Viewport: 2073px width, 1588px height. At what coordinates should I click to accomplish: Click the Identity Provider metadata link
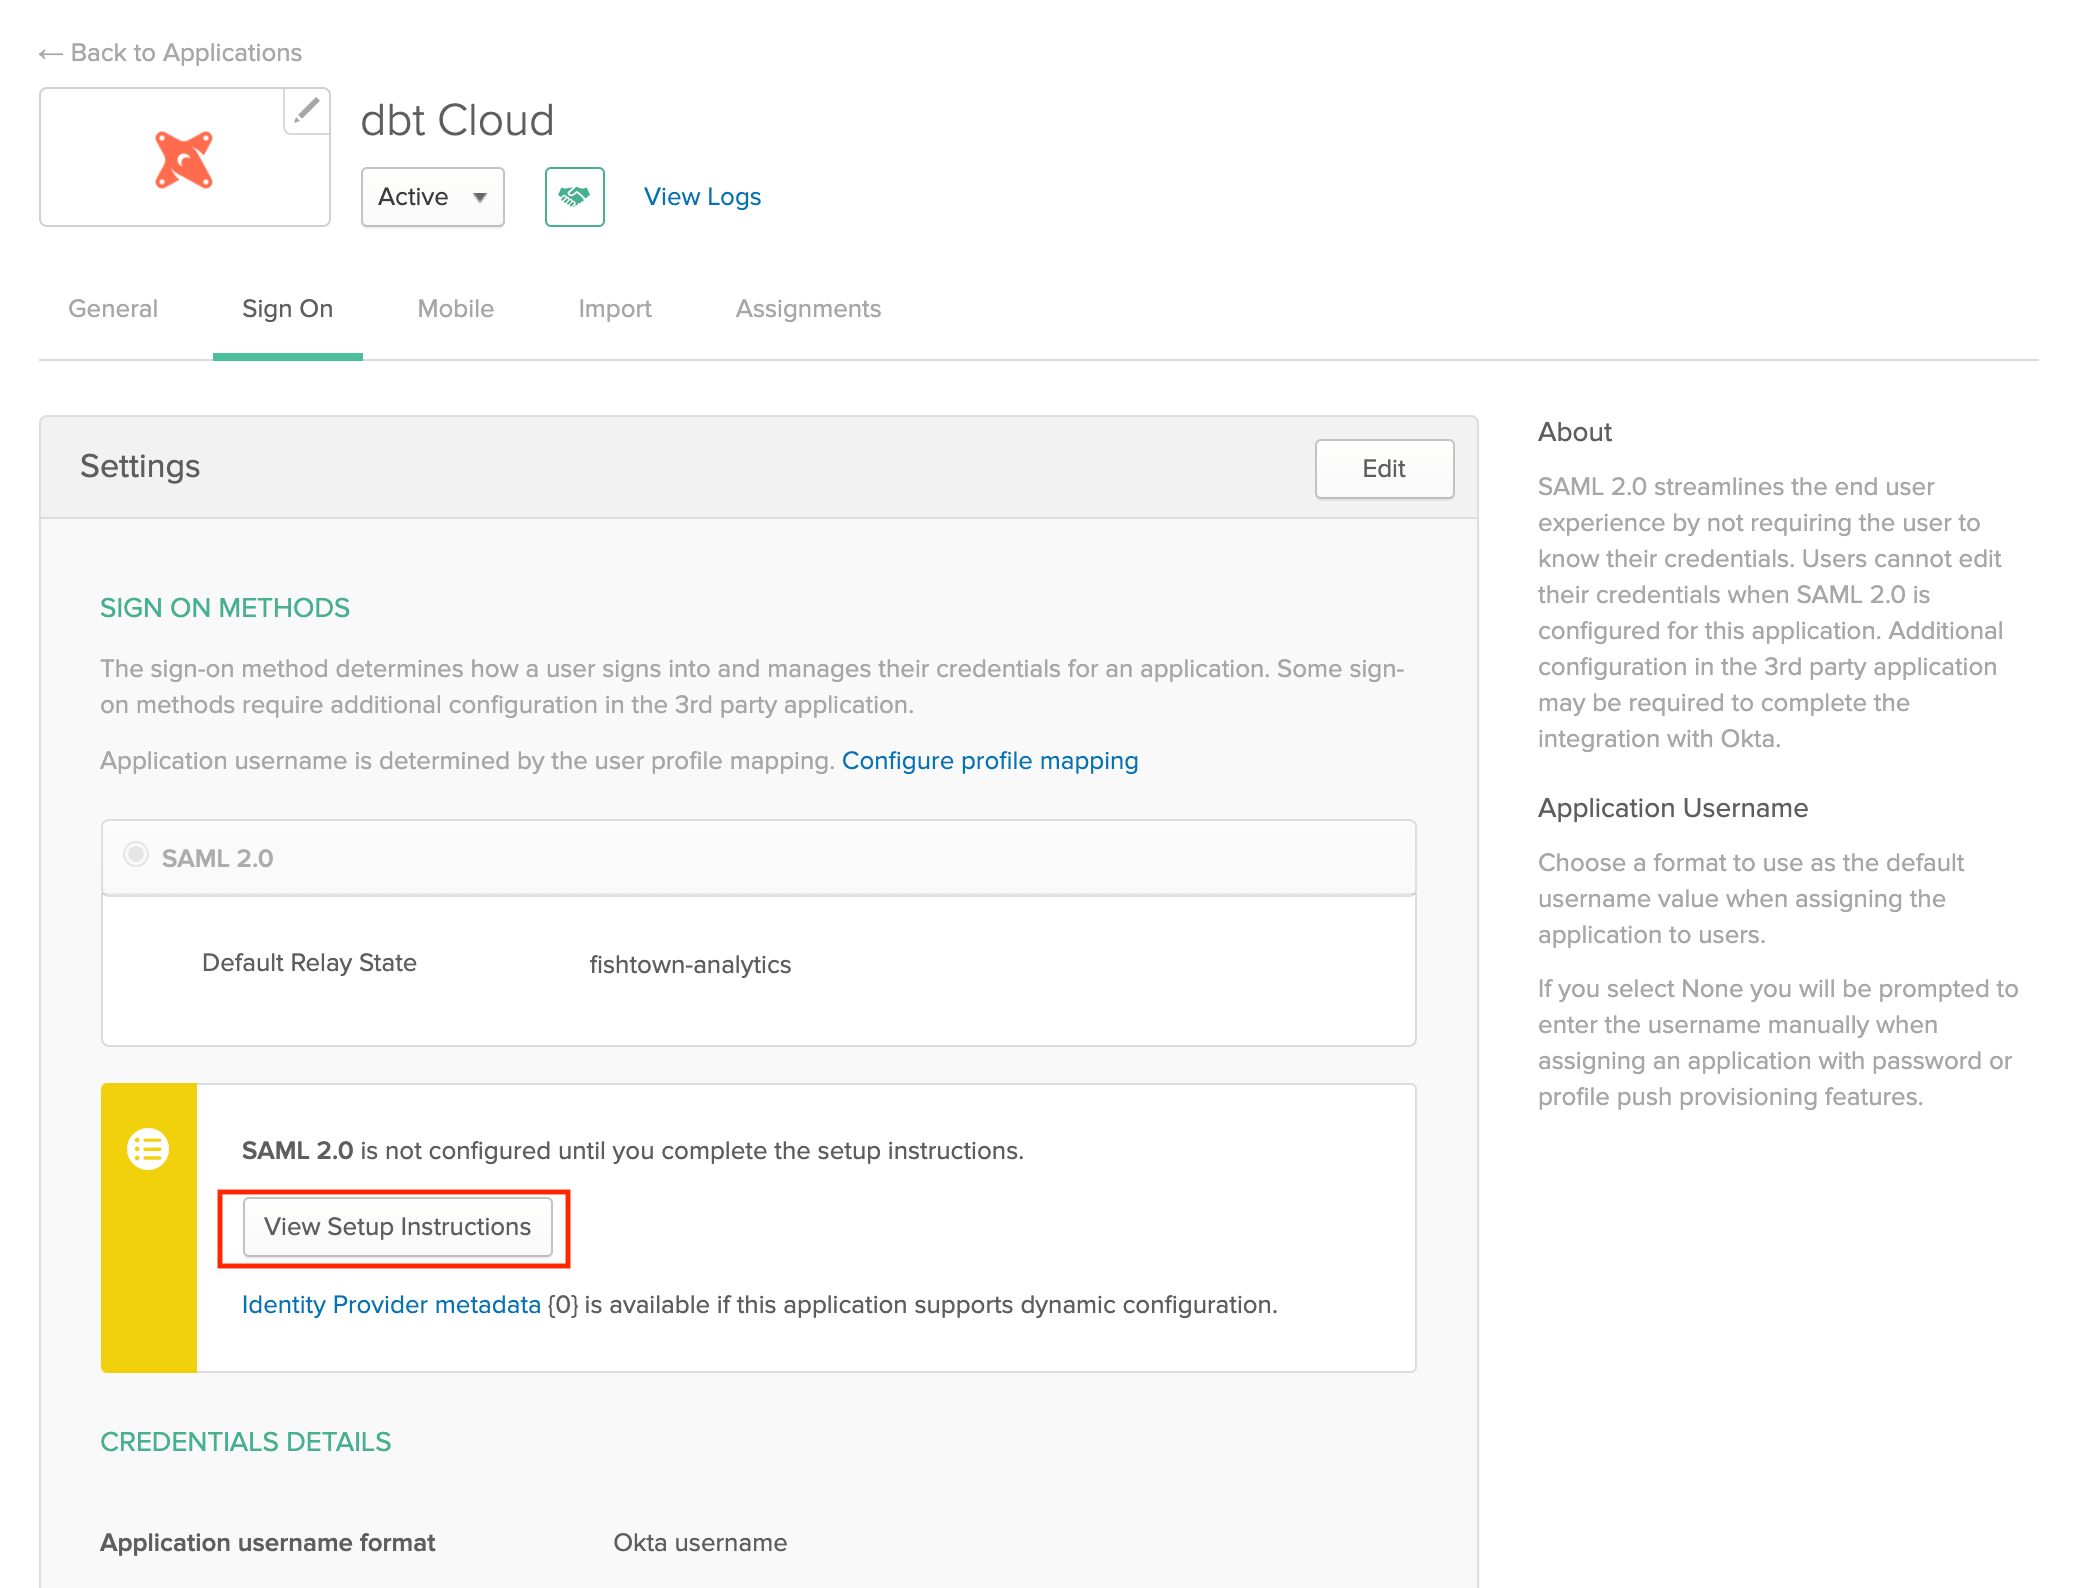390,1304
